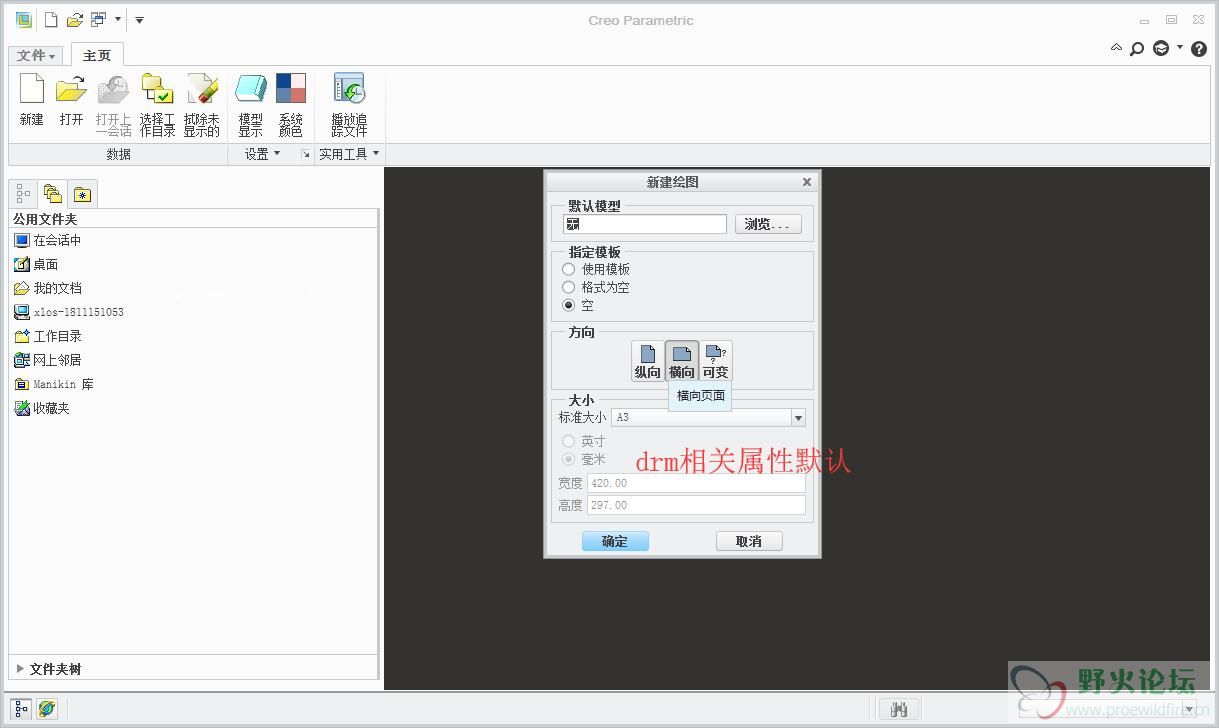The image size is (1219, 728).
Task: Toggle browser status bar icon
Action: click(47, 709)
